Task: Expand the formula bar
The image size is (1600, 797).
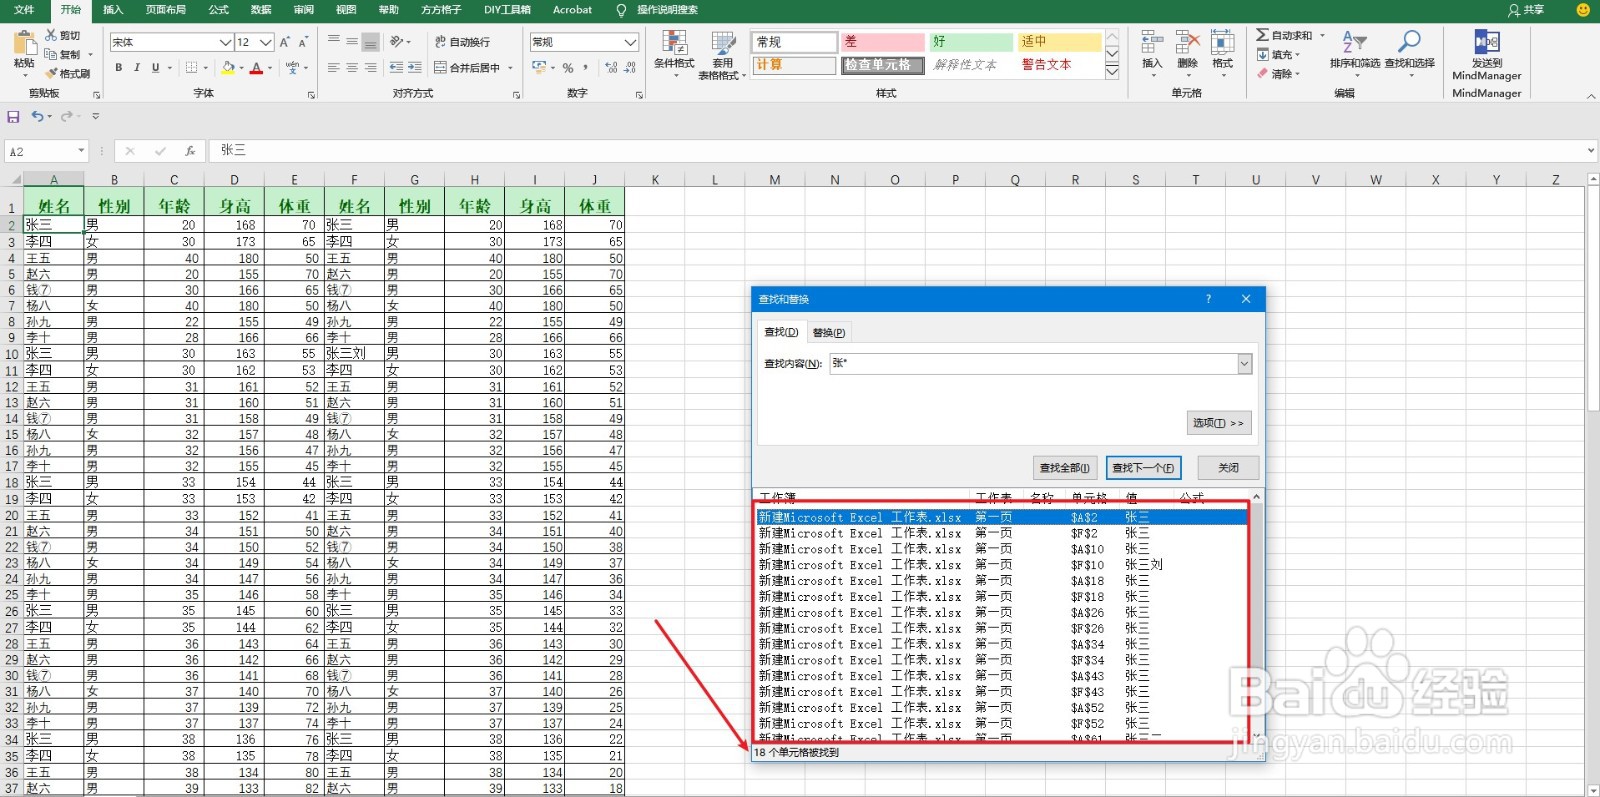Action: (1590, 151)
